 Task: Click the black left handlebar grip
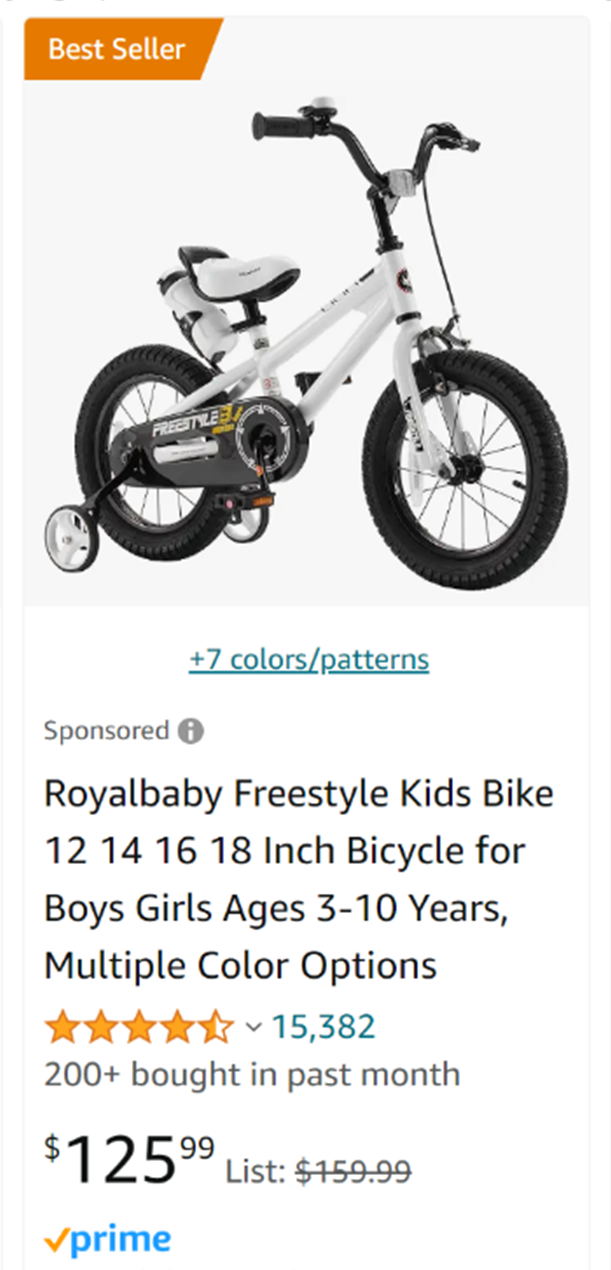click(283, 127)
